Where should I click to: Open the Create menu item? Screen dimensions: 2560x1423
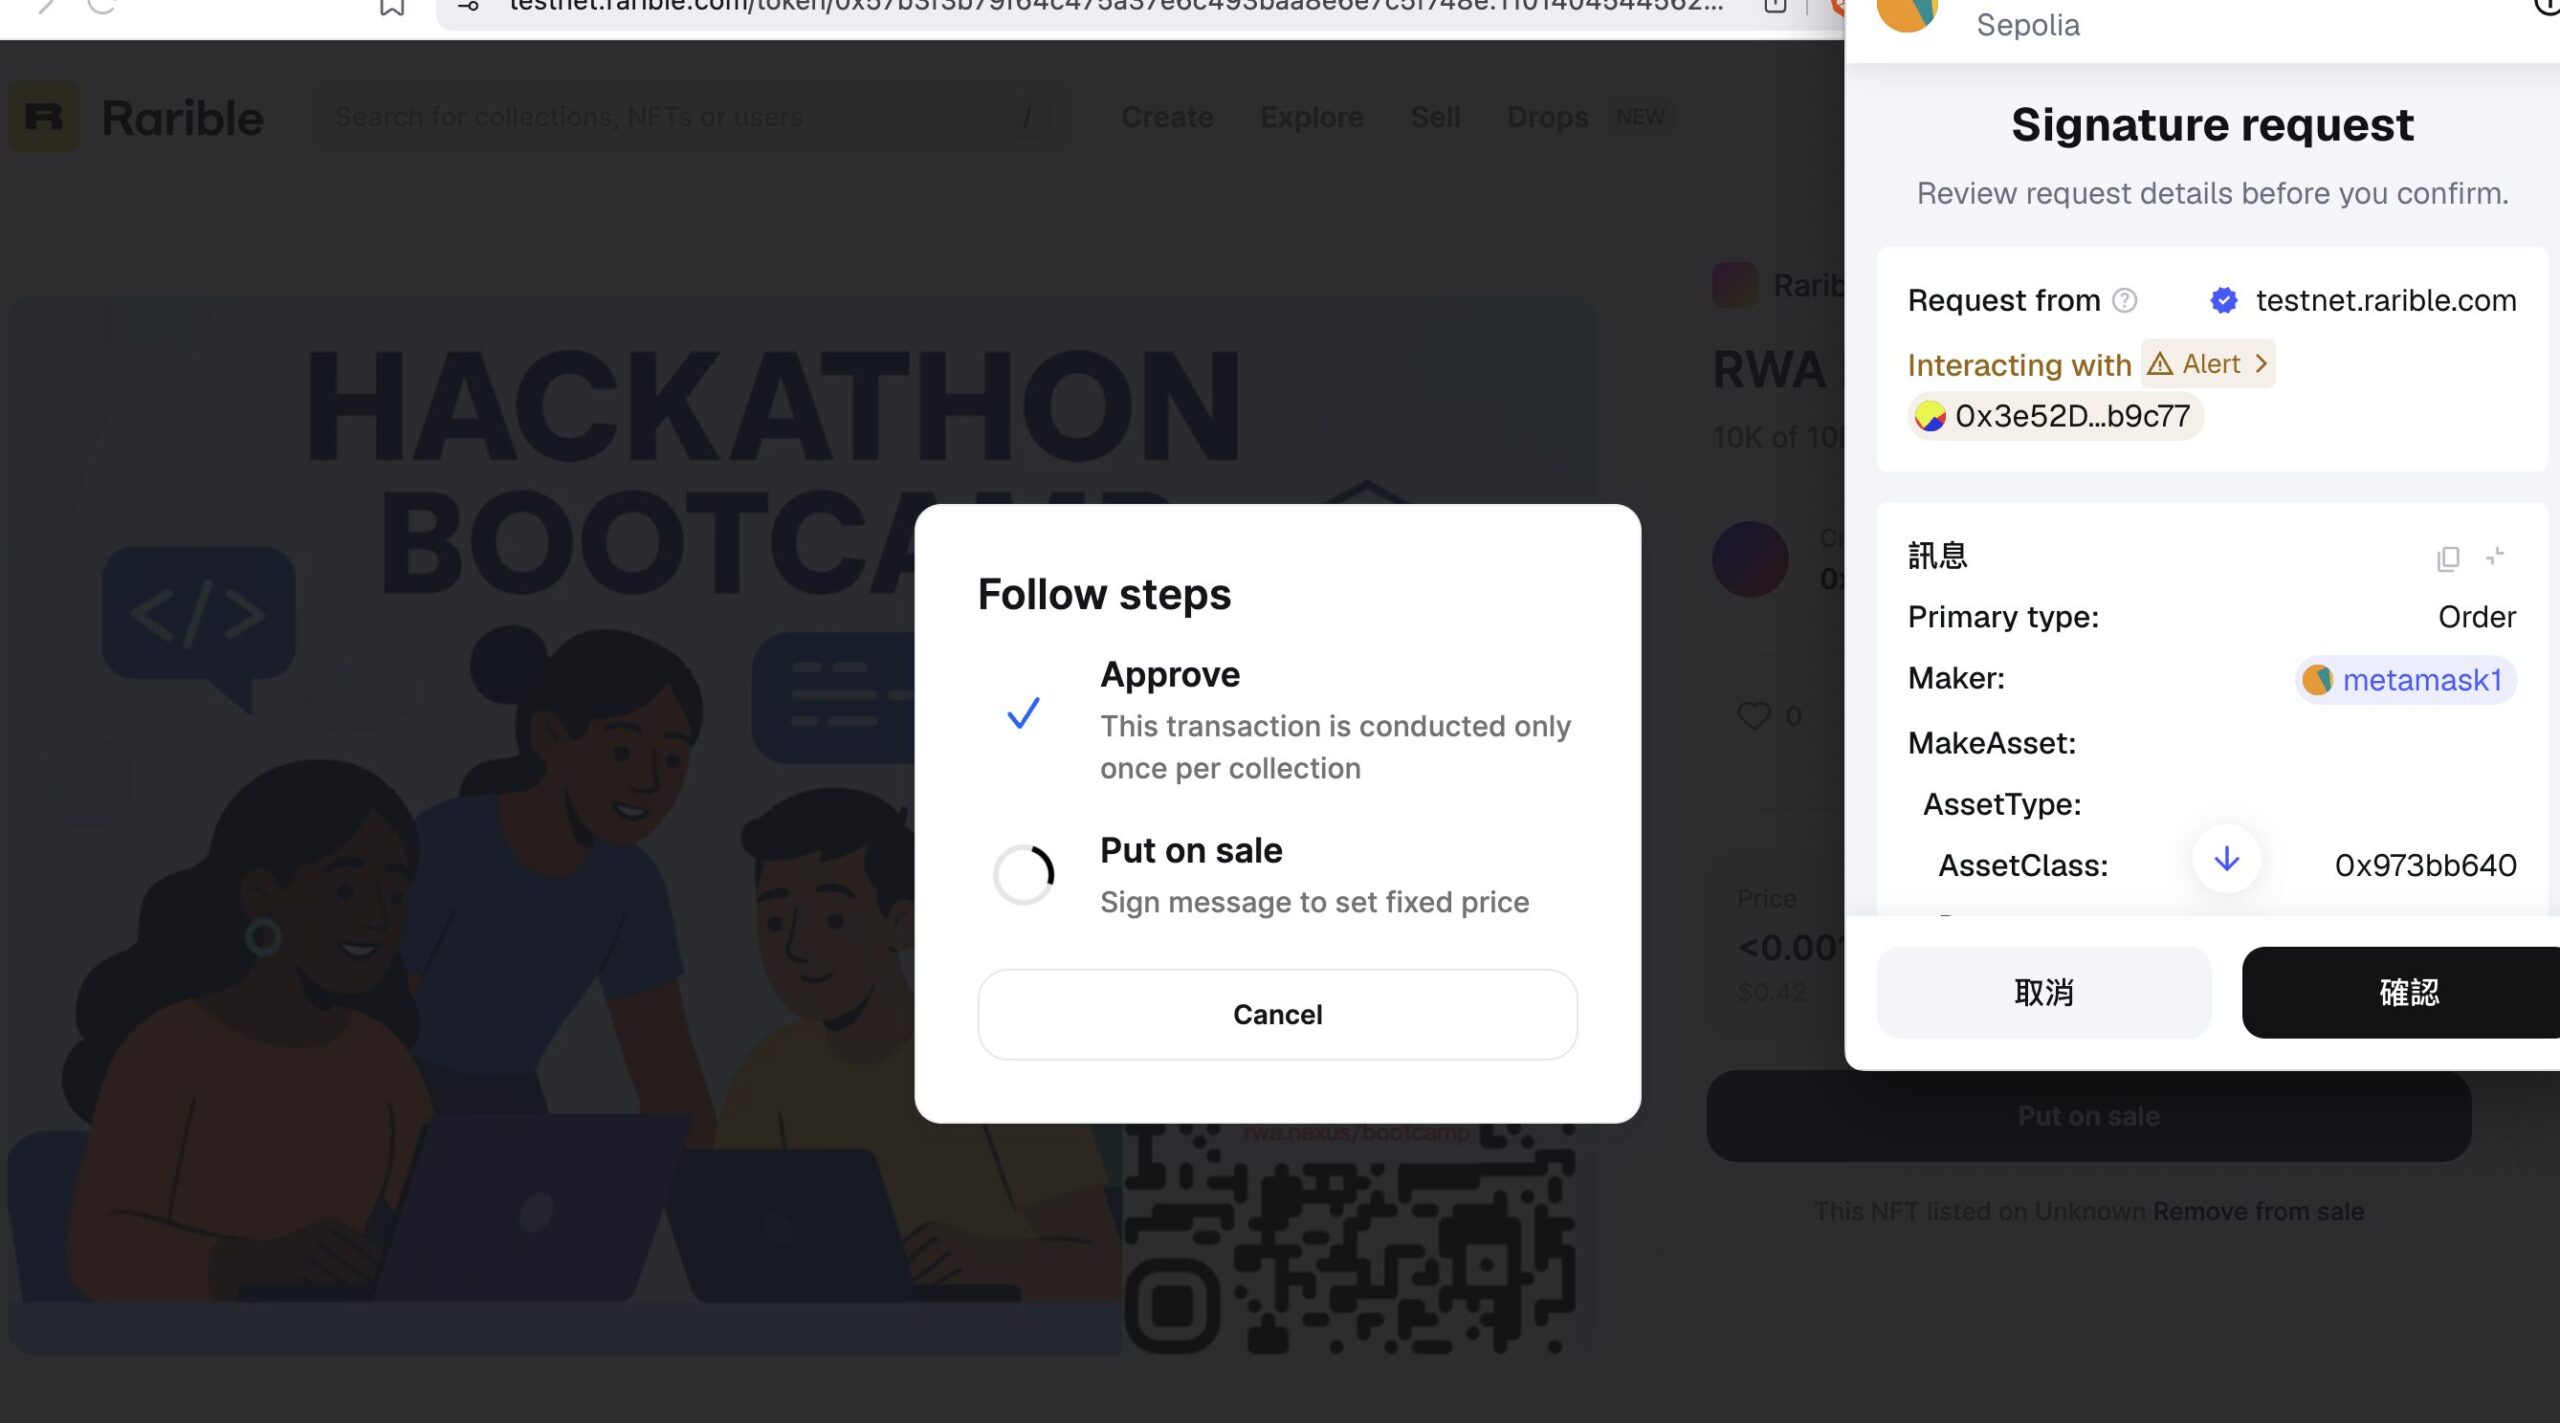(1167, 117)
